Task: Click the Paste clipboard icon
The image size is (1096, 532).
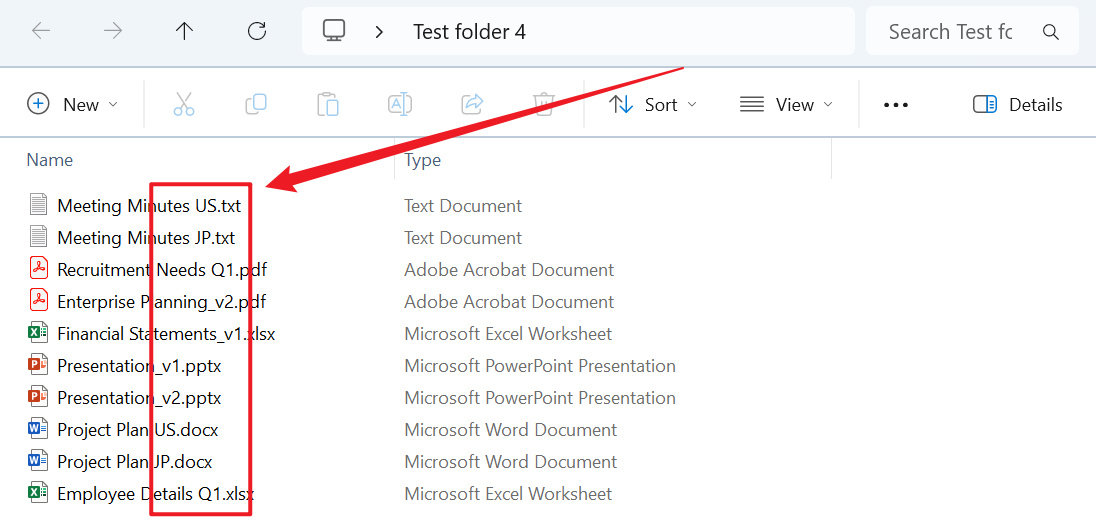Action: [x=328, y=104]
